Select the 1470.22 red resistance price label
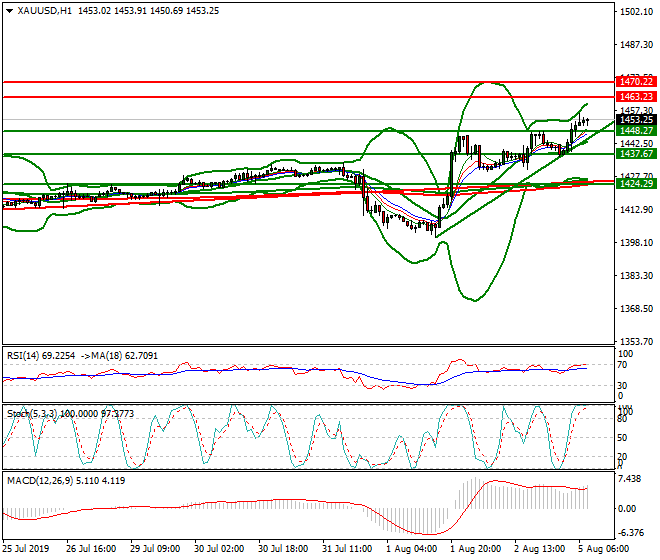The height and width of the screenshot is (560, 660). pos(636,82)
